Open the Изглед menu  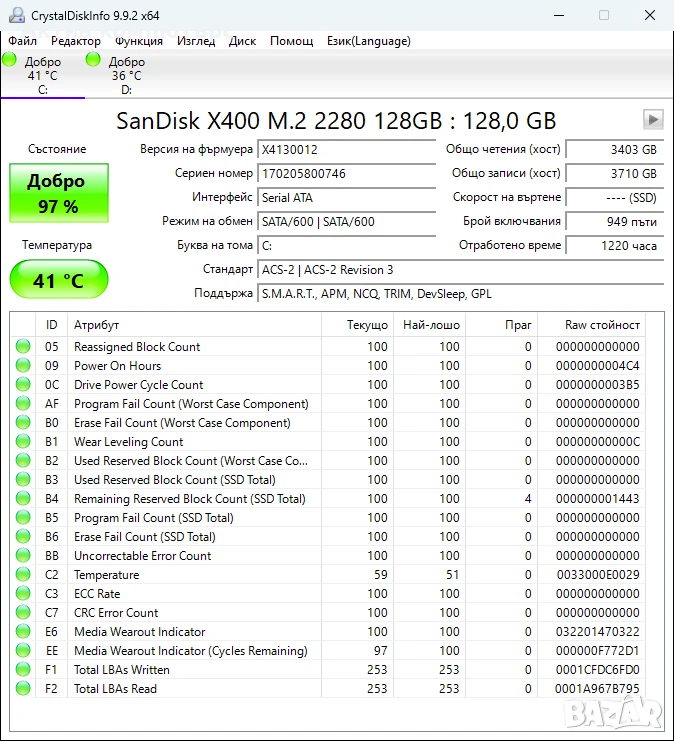[196, 41]
